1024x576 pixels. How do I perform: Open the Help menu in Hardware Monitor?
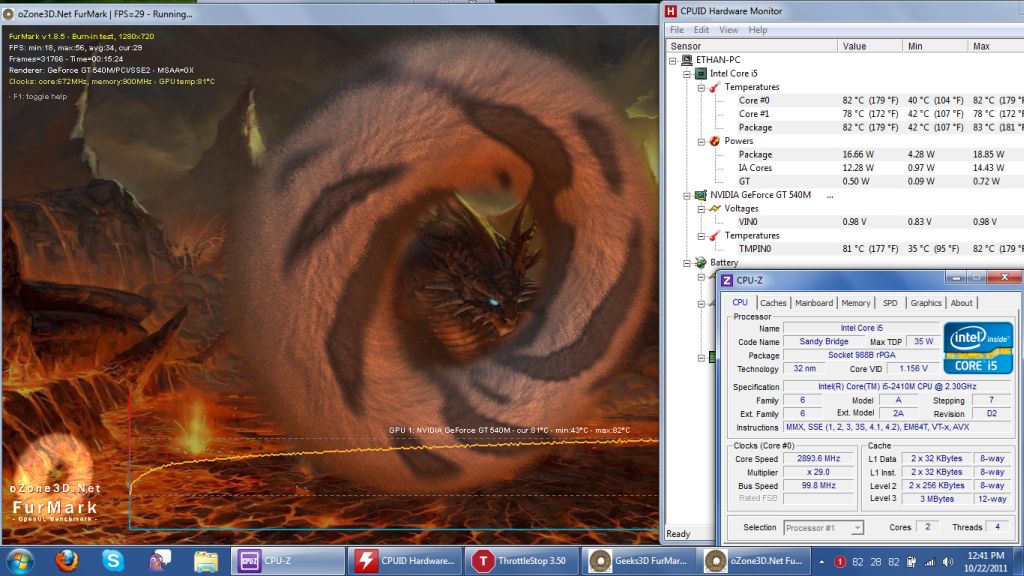758,30
